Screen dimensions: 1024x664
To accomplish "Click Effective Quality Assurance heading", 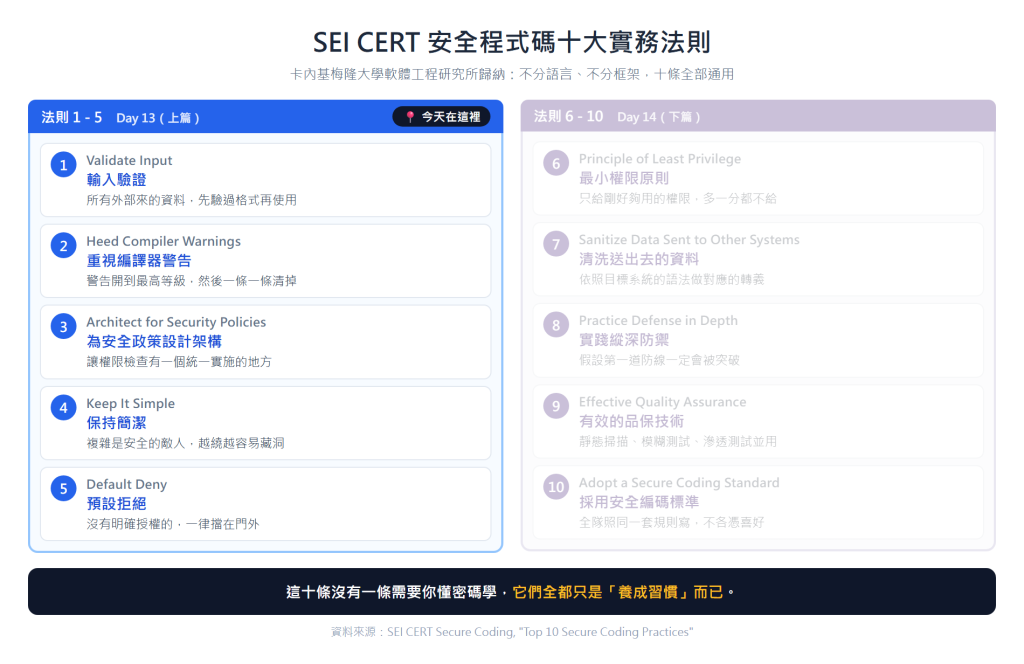I will (x=662, y=402).
